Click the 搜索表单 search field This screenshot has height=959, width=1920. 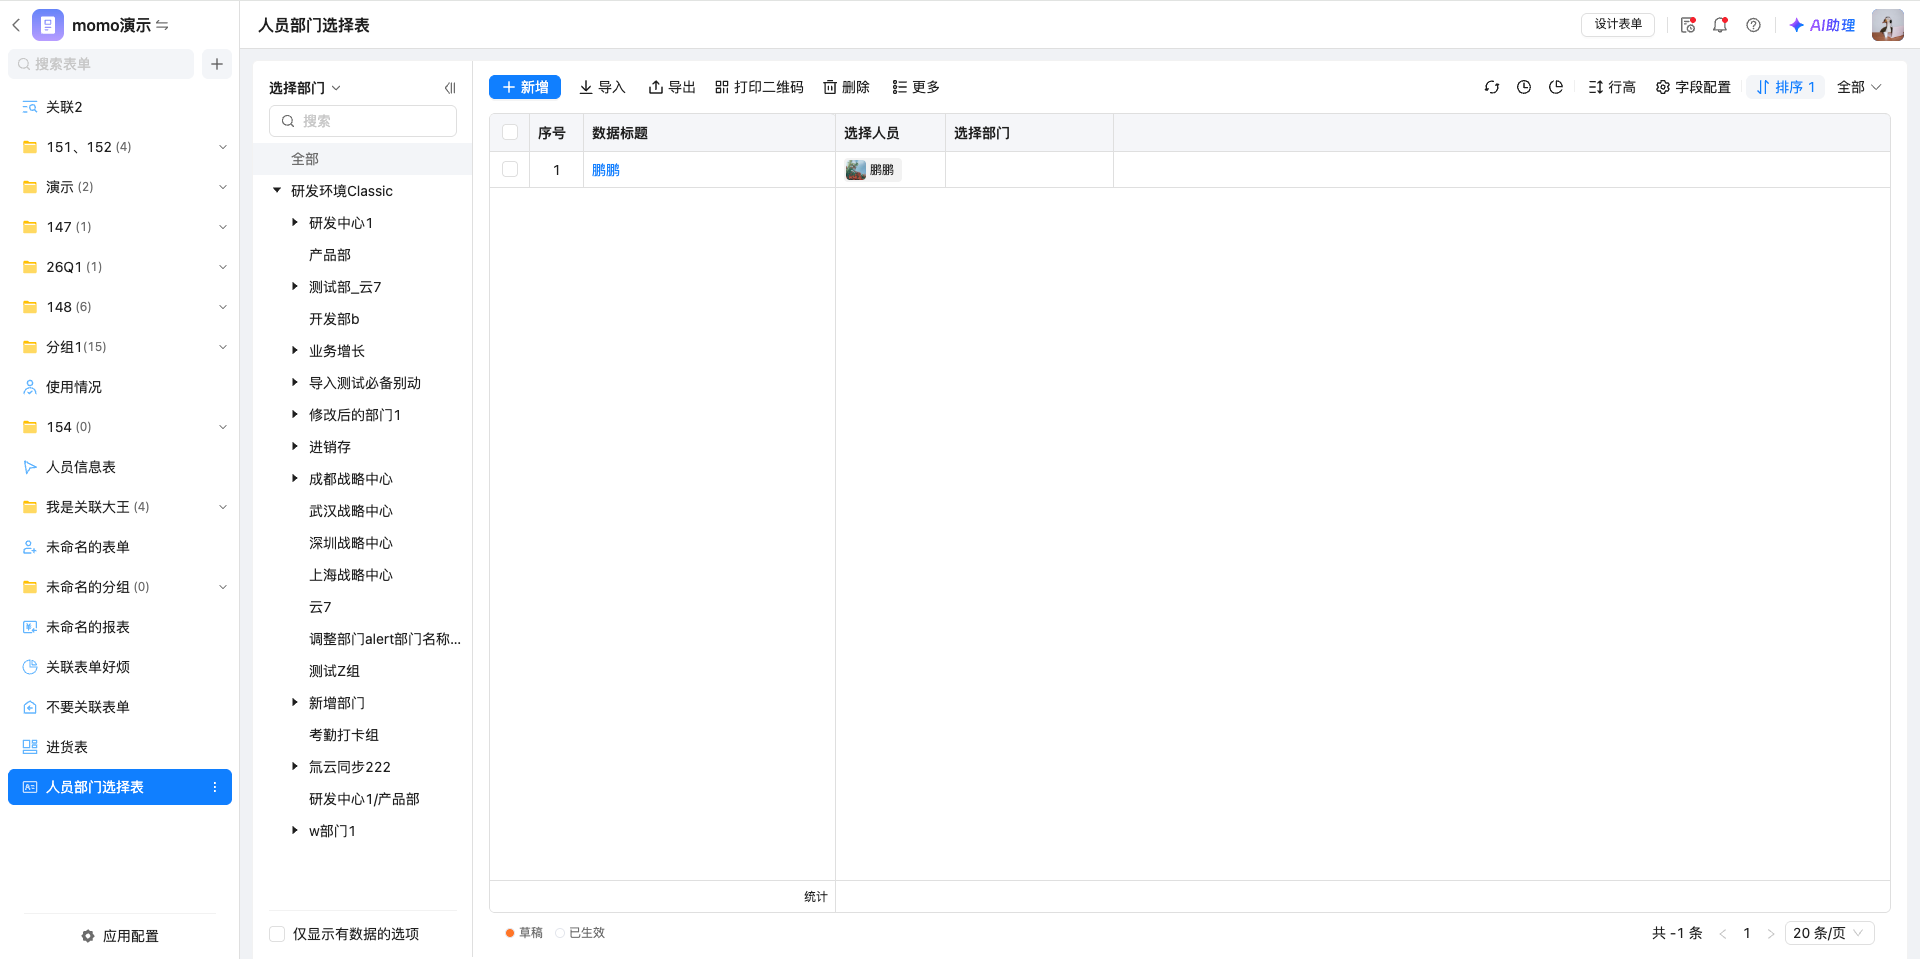101,64
